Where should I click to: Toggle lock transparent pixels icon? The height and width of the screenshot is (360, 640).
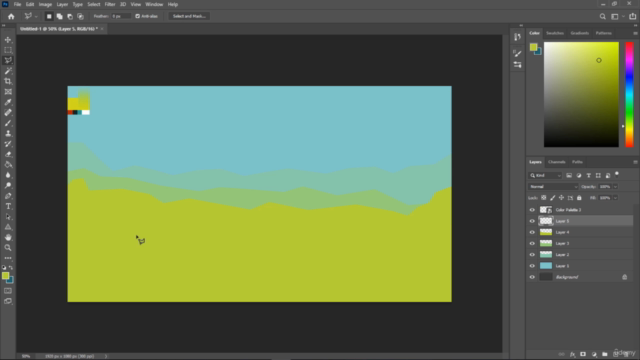pyautogui.click(x=544, y=198)
